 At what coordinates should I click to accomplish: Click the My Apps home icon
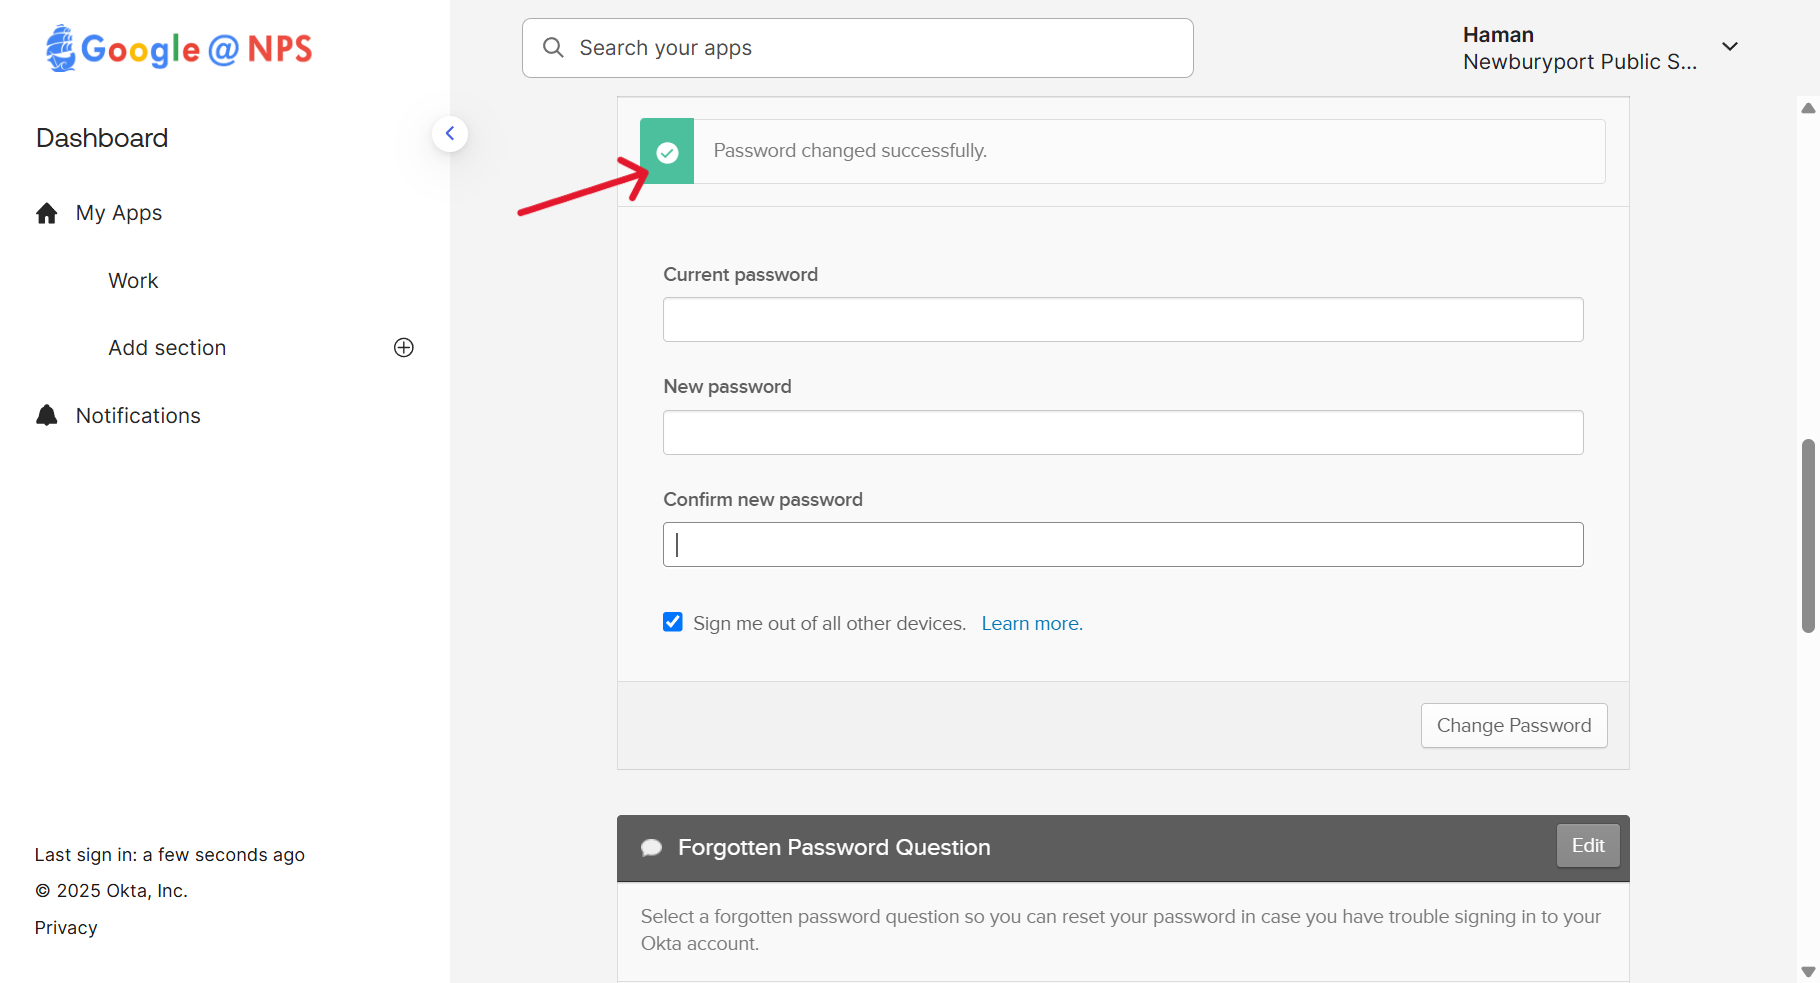tap(47, 213)
